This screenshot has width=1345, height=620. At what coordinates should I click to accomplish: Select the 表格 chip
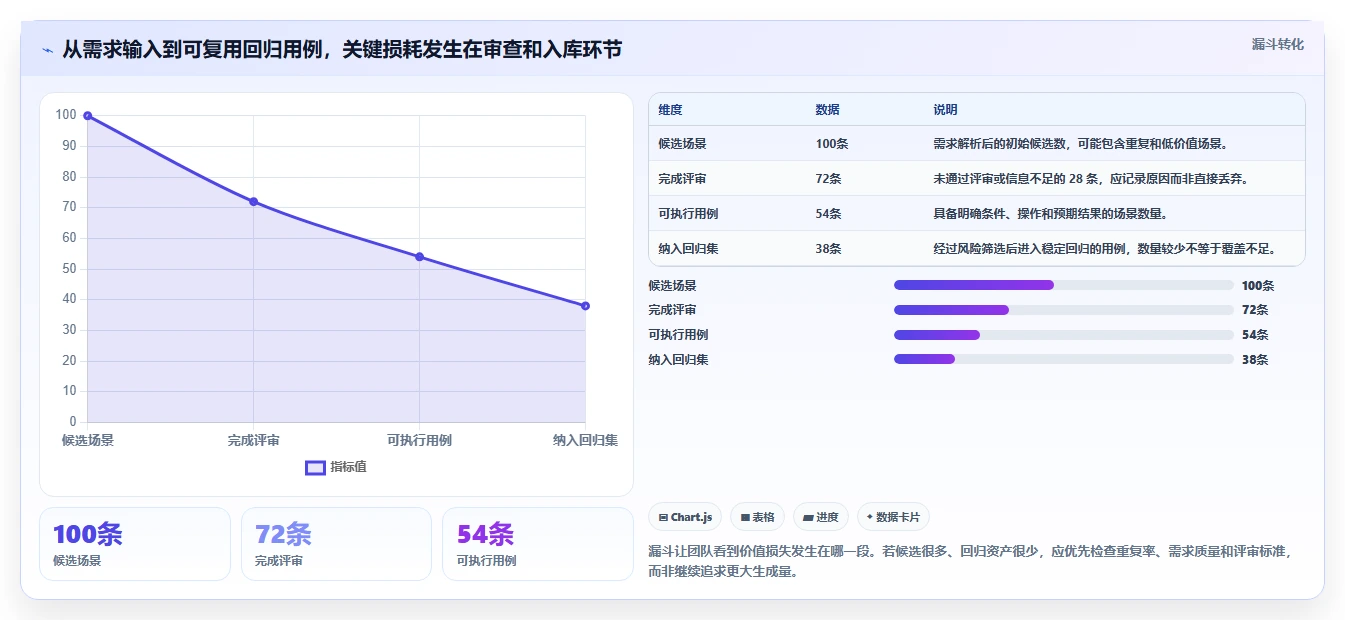[758, 517]
